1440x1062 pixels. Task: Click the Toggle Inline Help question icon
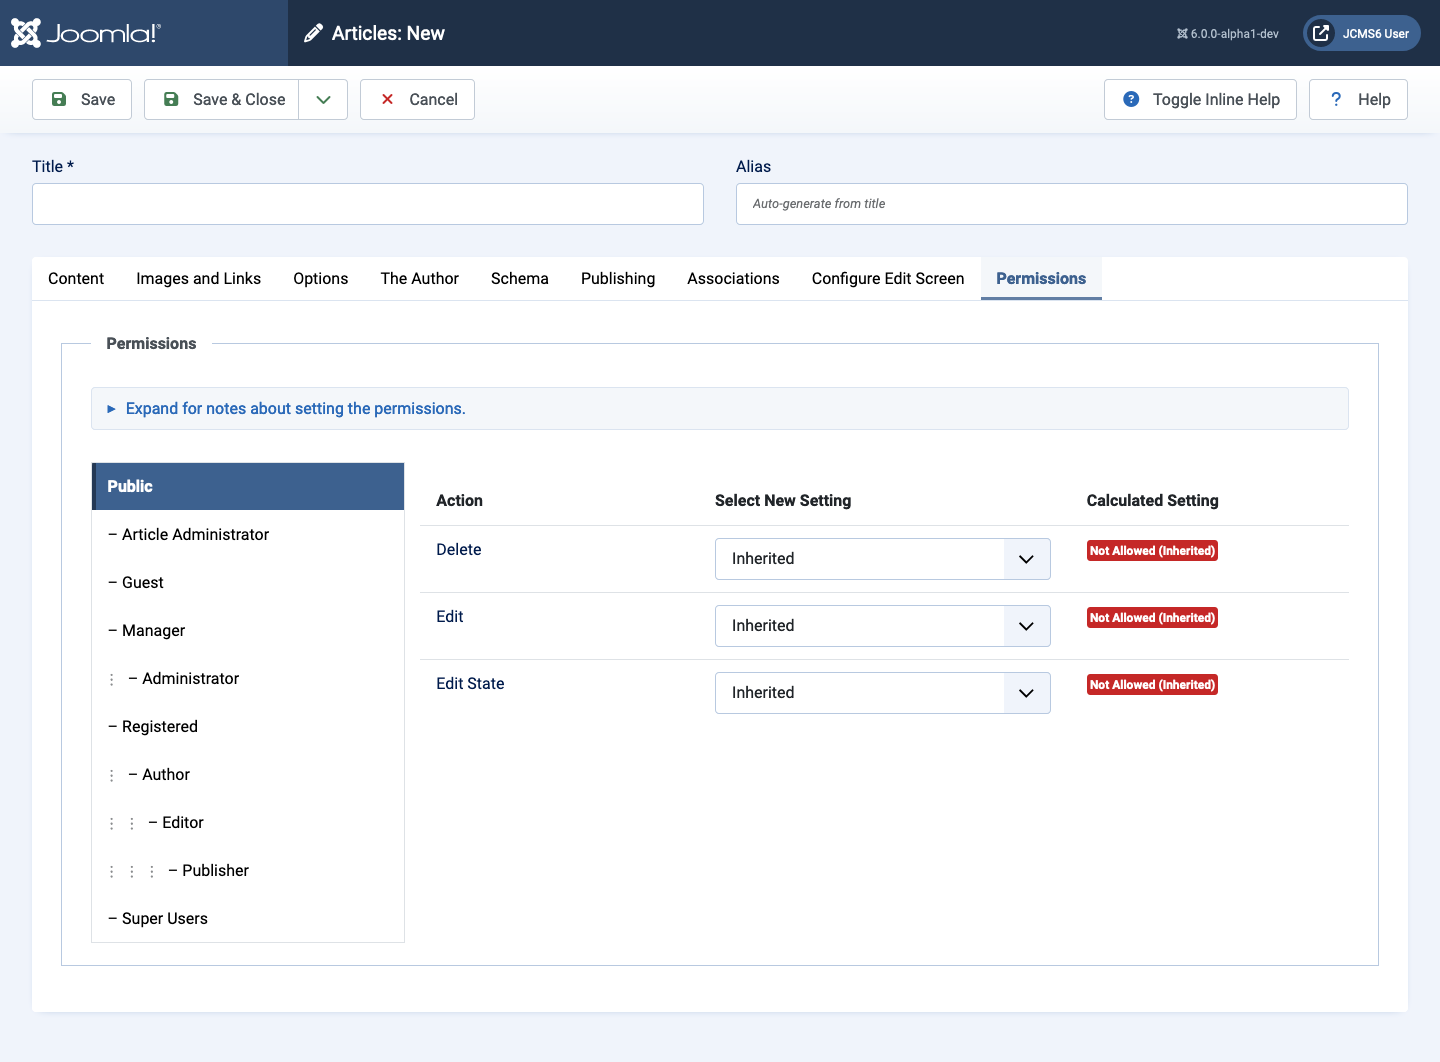1131,99
